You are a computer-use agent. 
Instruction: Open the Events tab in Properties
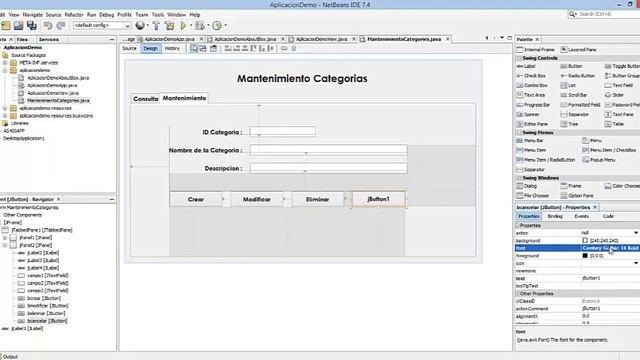coord(582,216)
